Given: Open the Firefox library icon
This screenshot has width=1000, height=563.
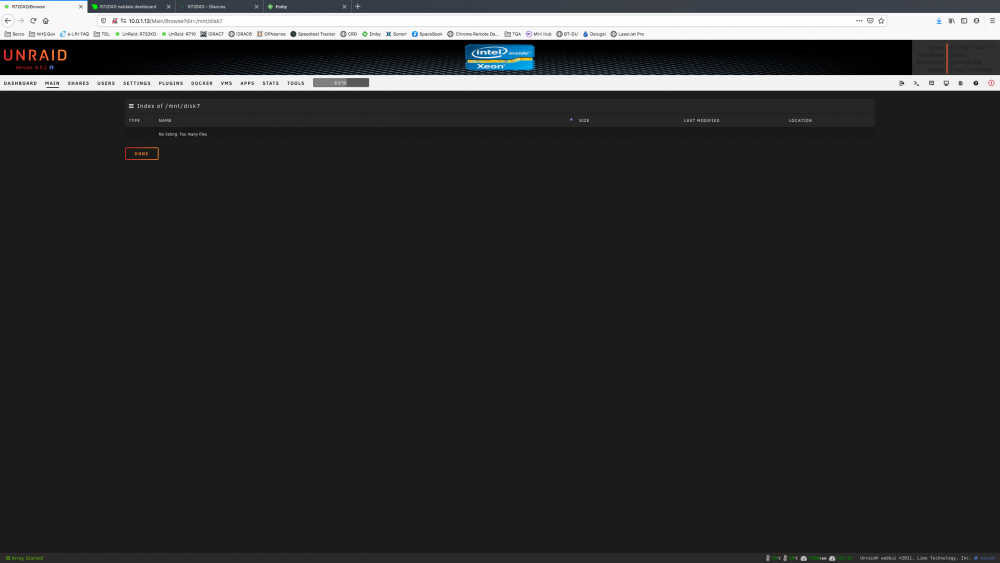Looking at the screenshot, I should click(x=952, y=20).
